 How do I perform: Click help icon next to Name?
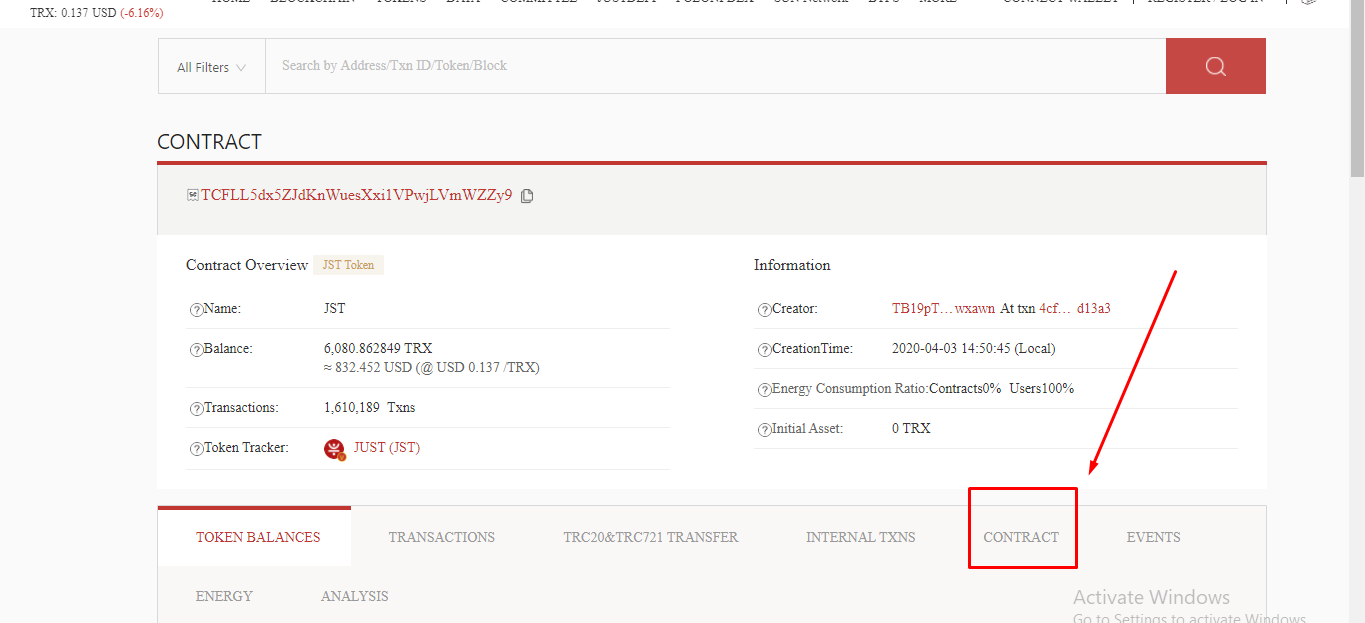coord(196,310)
